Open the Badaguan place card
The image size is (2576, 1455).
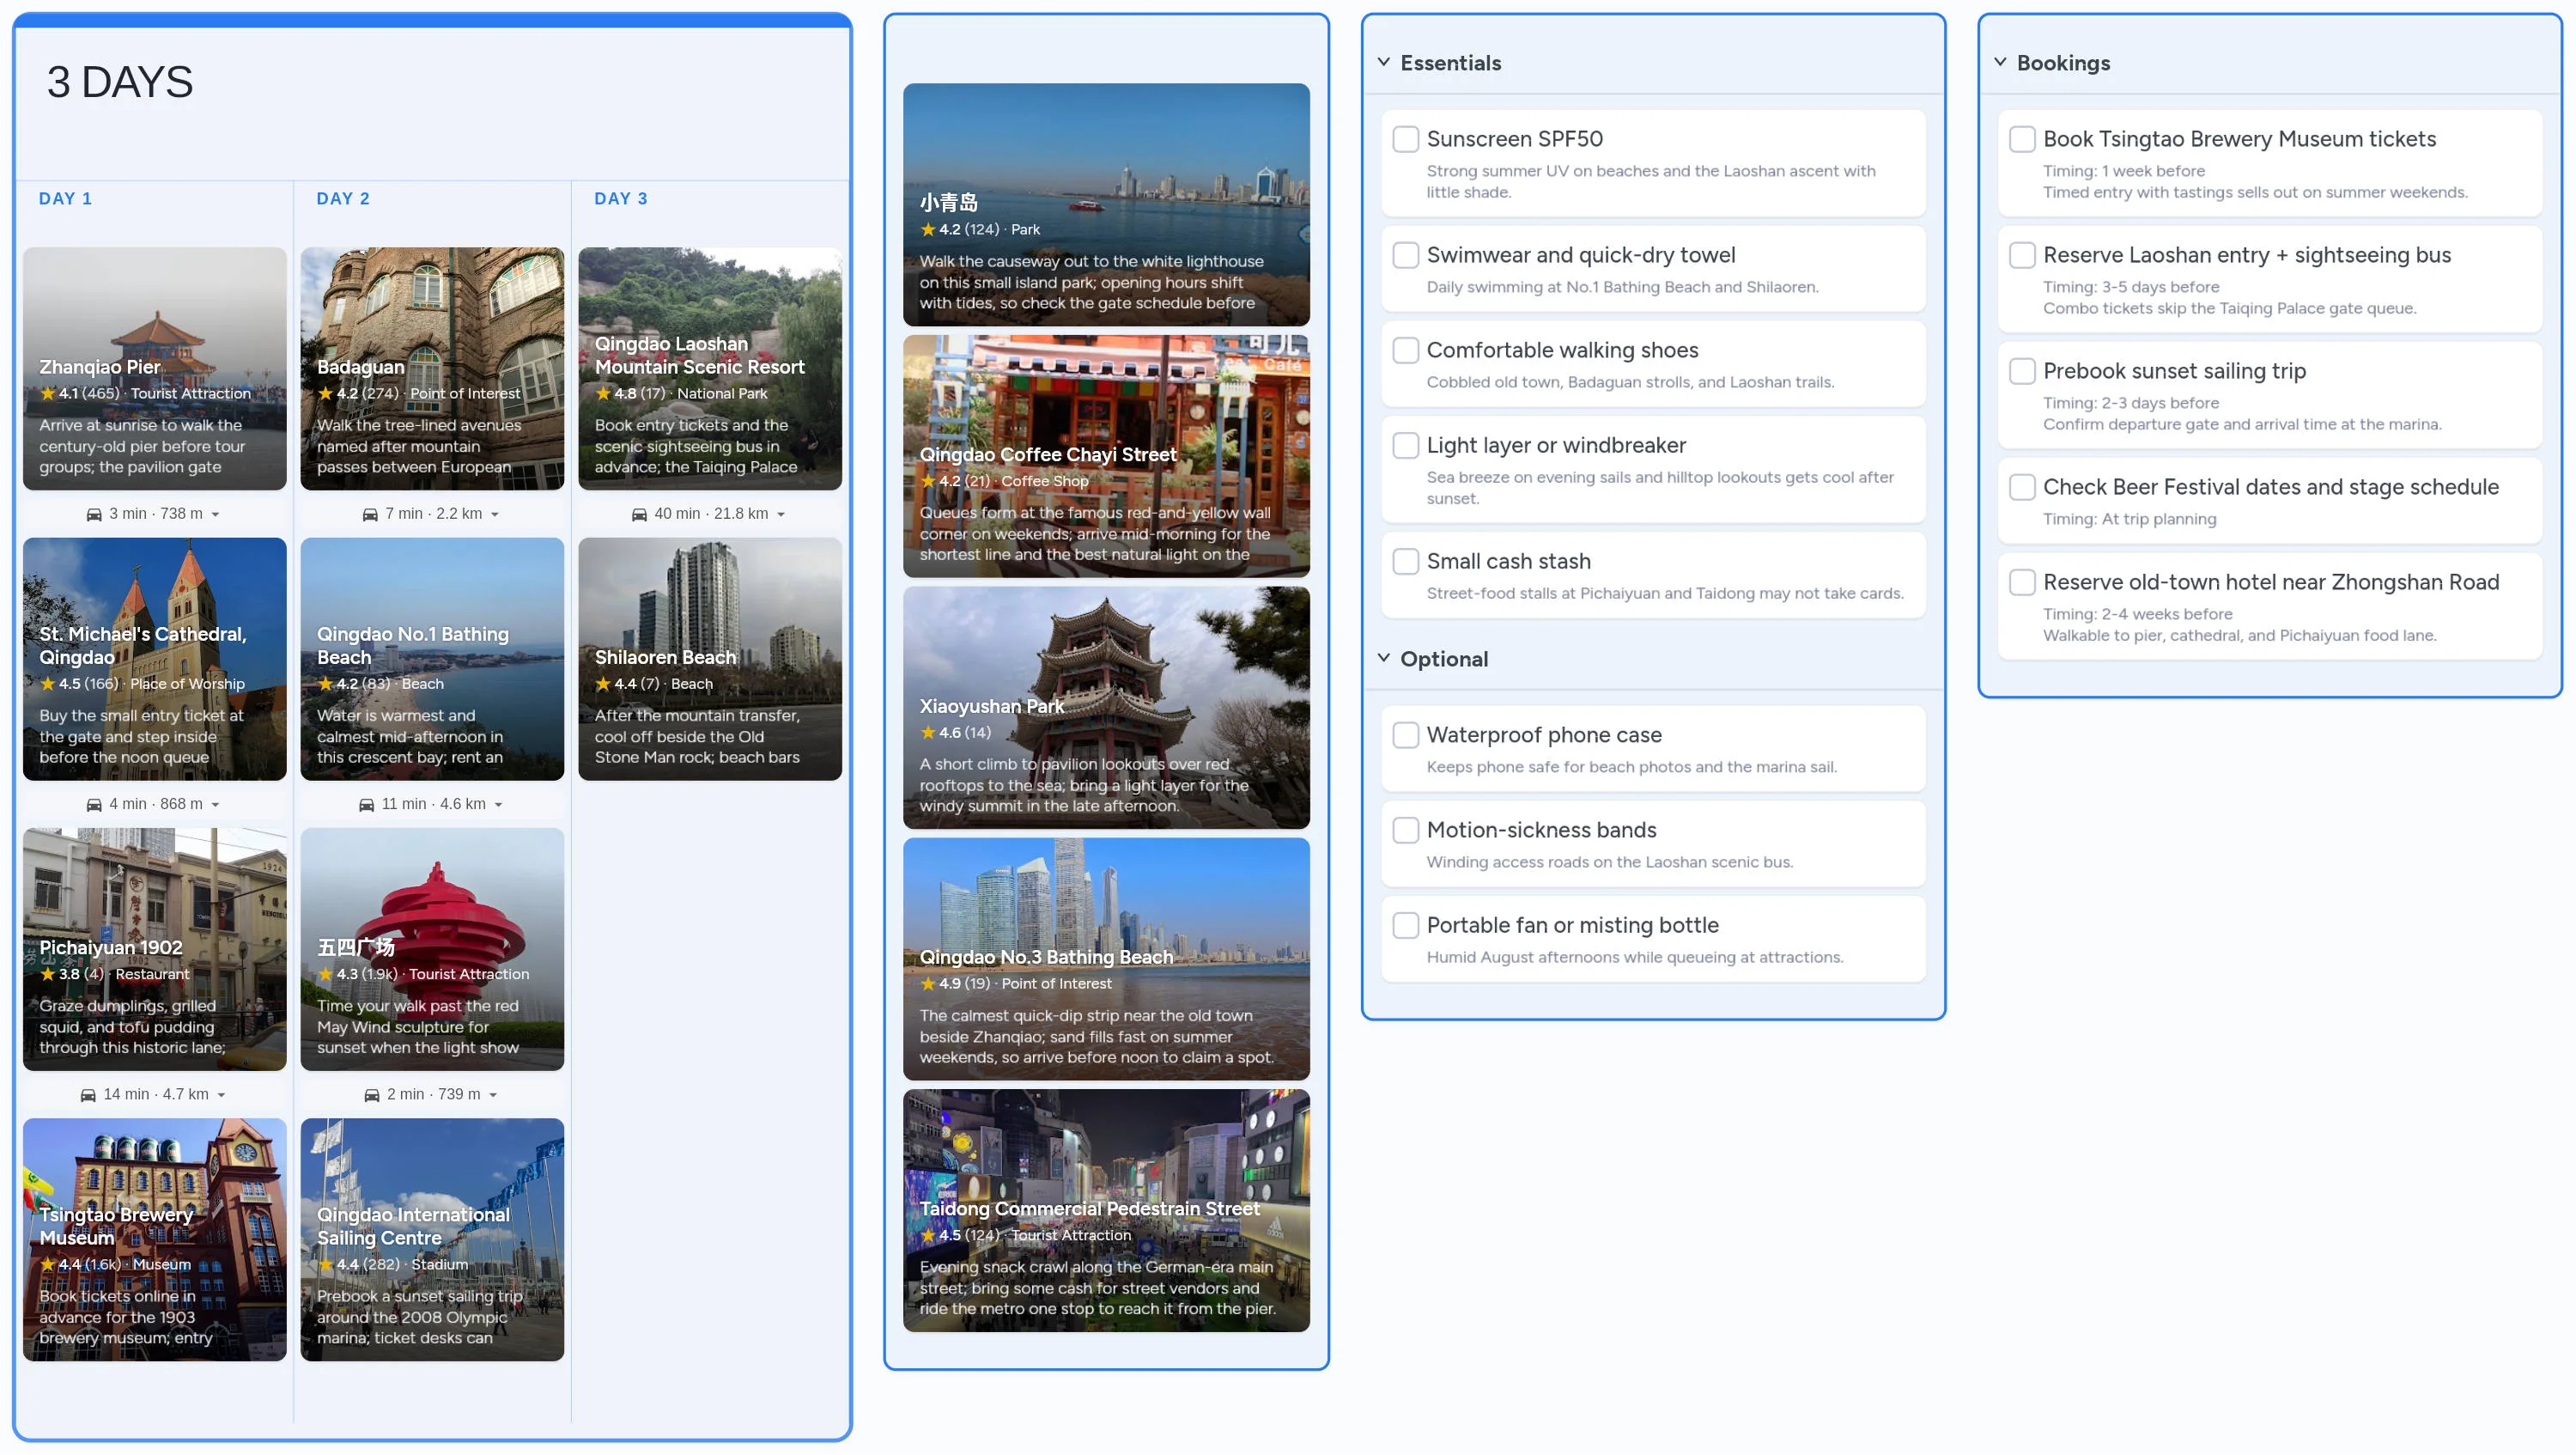(x=432, y=369)
